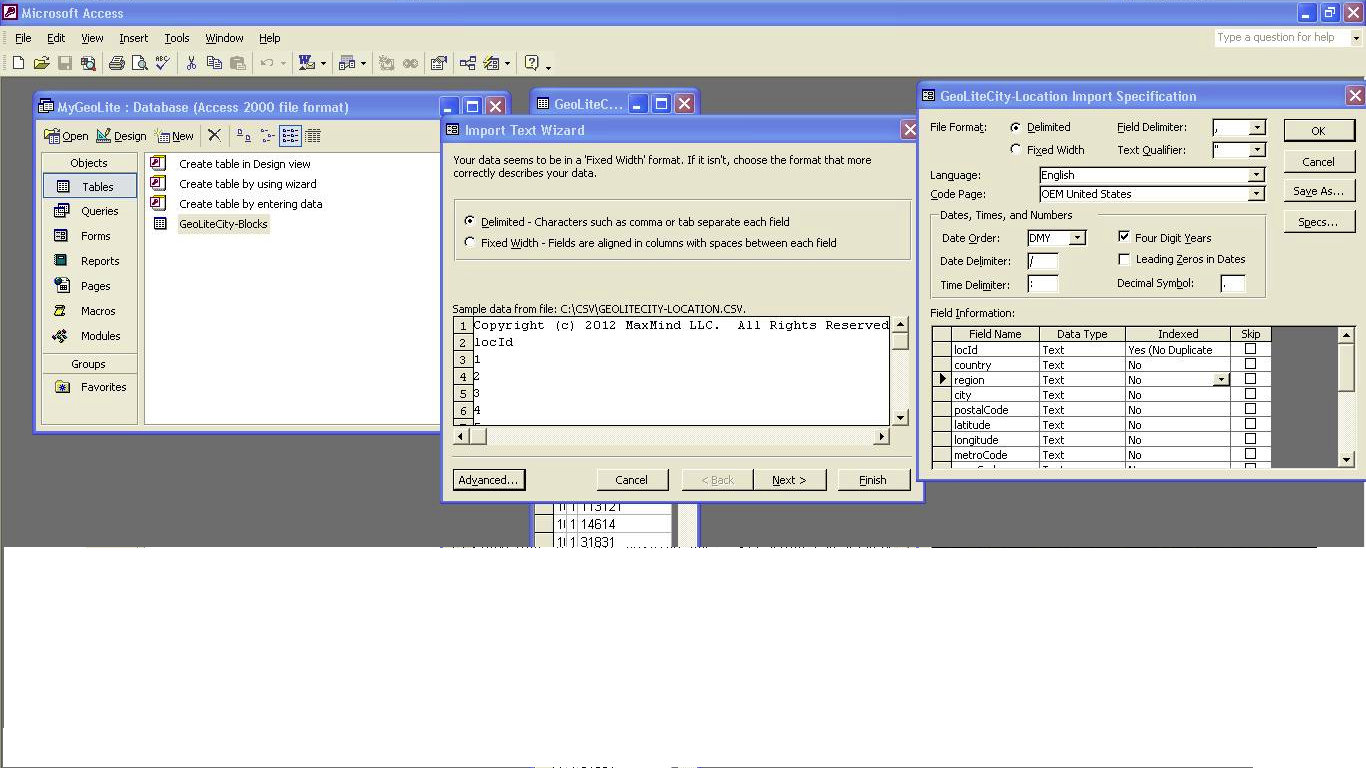Click the Advanced button in Import Text Wizard

point(489,480)
